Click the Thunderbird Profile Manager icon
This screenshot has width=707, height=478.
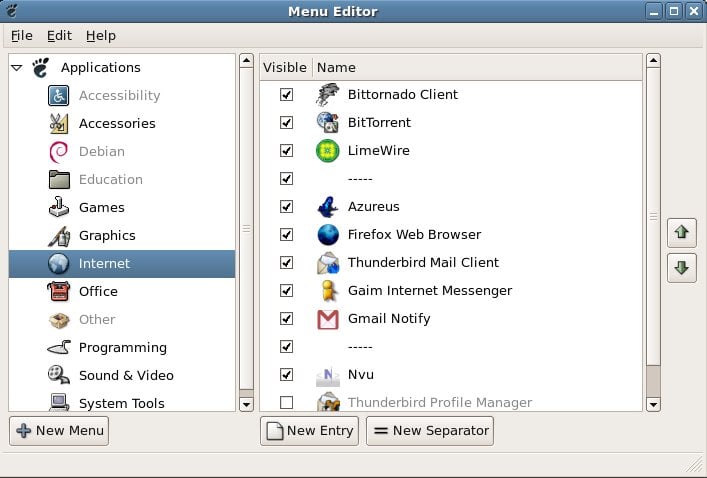[328, 401]
